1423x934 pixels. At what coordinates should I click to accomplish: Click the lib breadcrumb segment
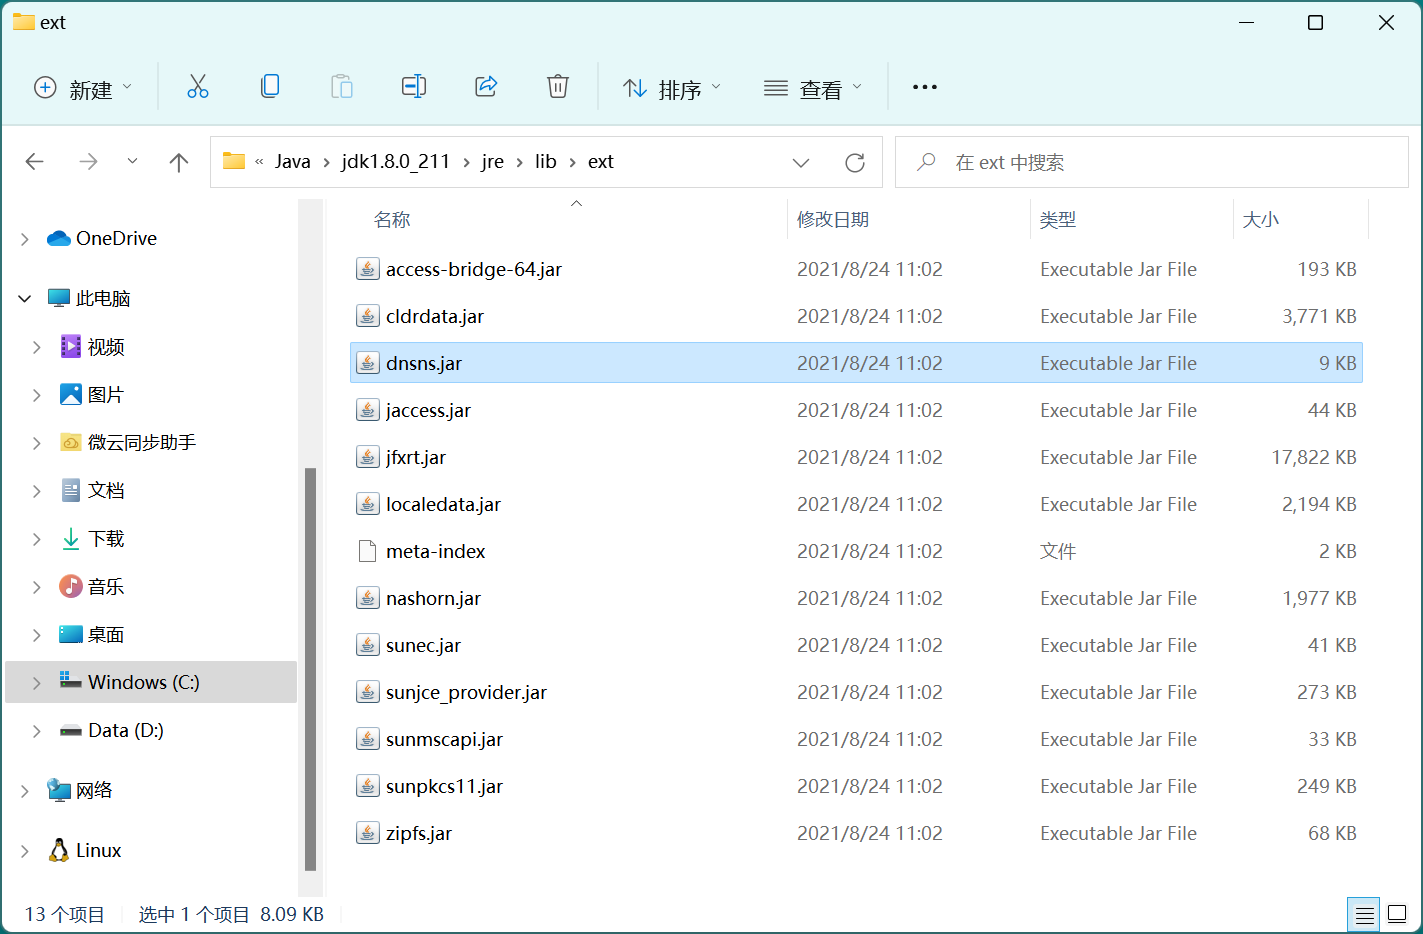pos(546,162)
